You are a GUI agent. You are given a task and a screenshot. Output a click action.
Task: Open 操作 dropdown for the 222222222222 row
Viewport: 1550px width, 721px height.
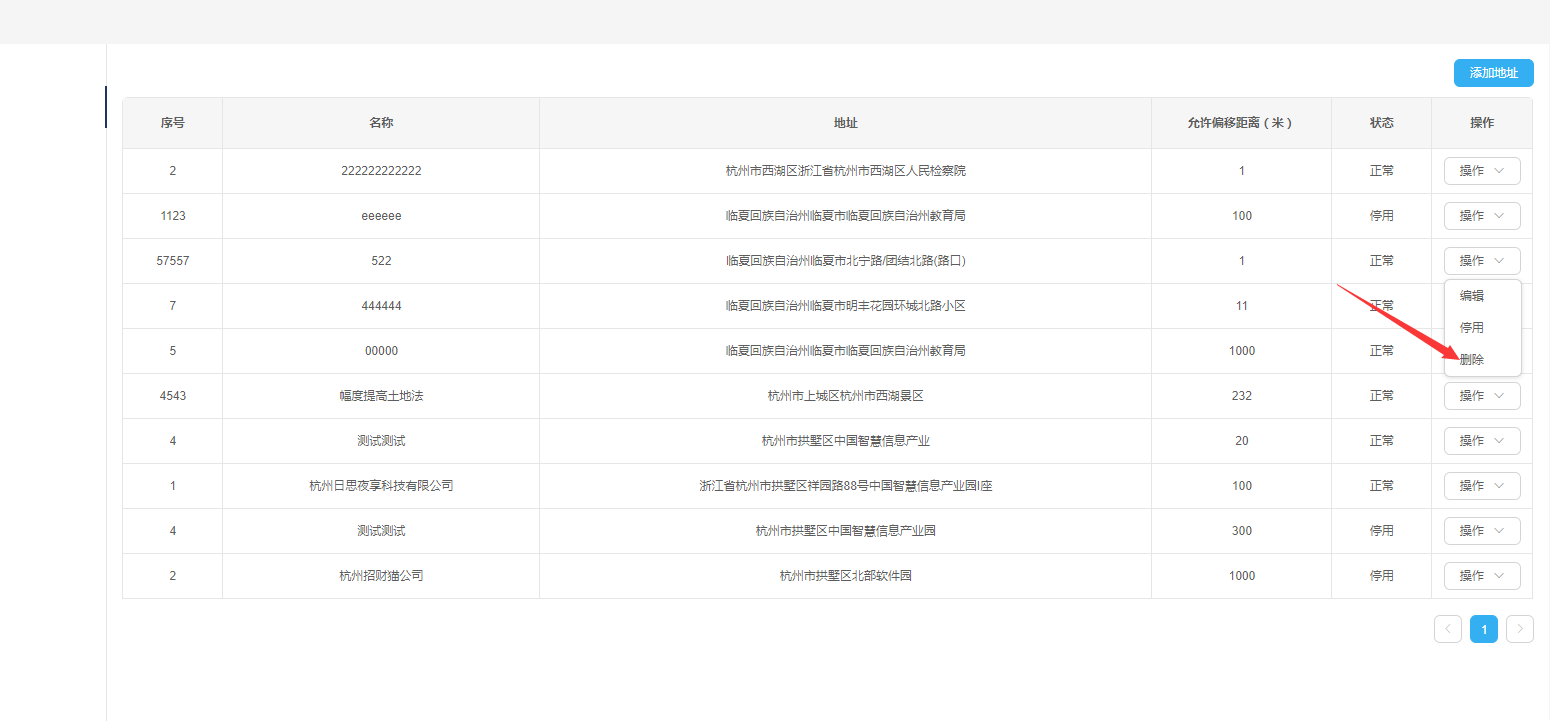click(x=1481, y=171)
